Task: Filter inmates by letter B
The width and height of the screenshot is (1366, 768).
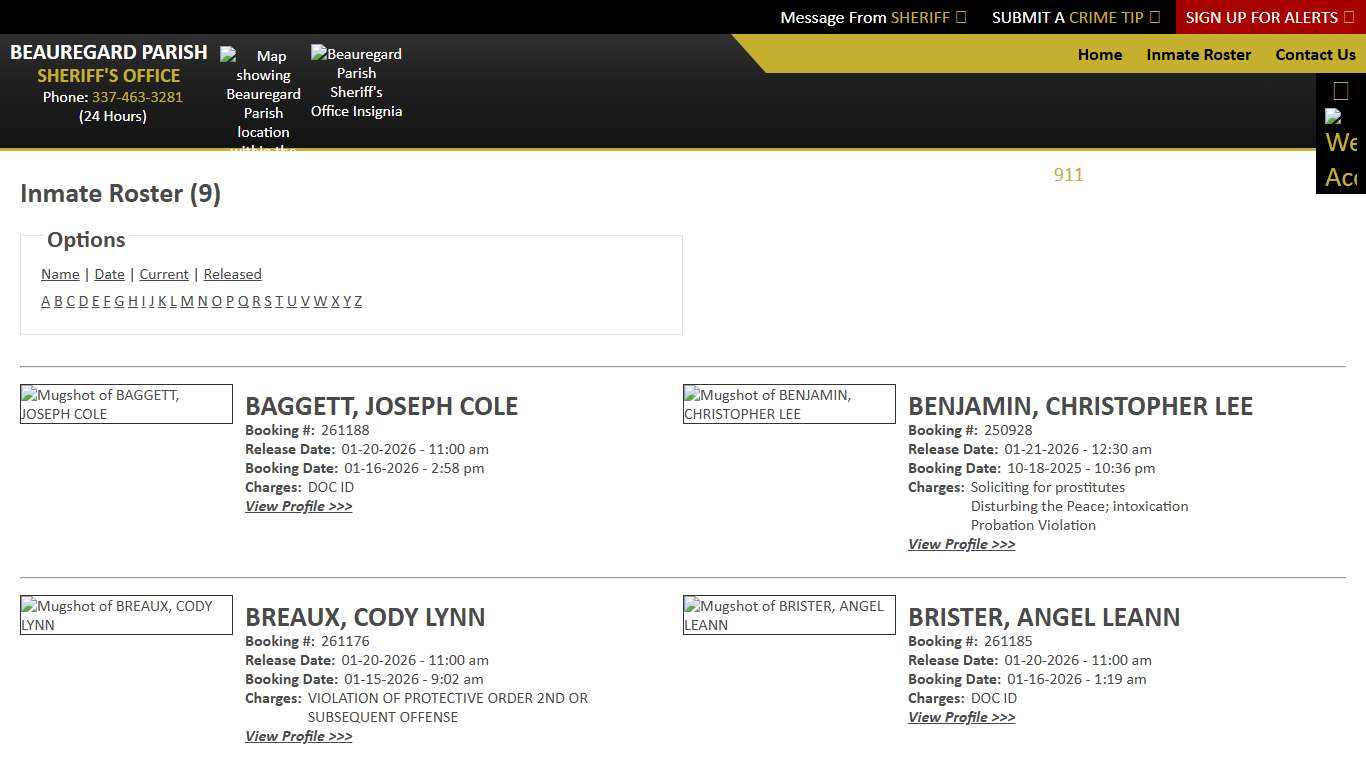Action: click(58, 301)
